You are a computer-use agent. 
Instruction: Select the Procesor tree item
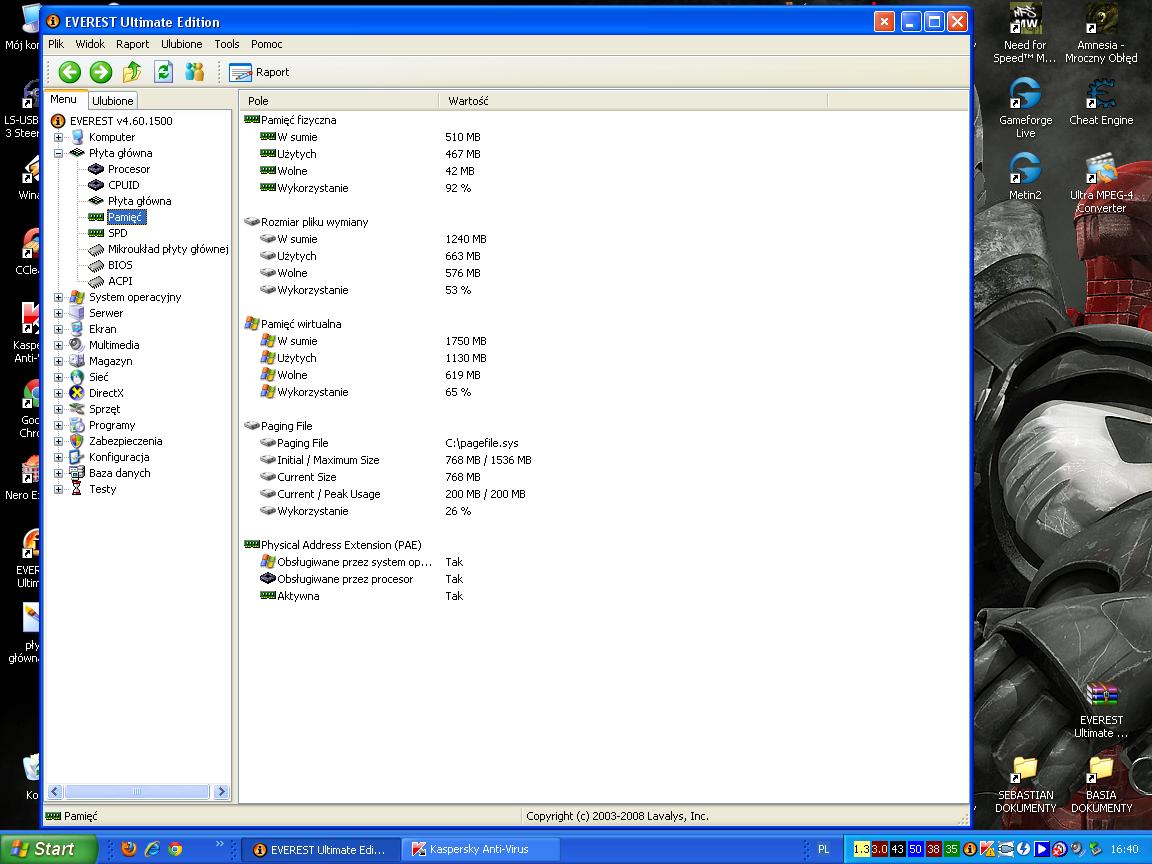point(129,169)
